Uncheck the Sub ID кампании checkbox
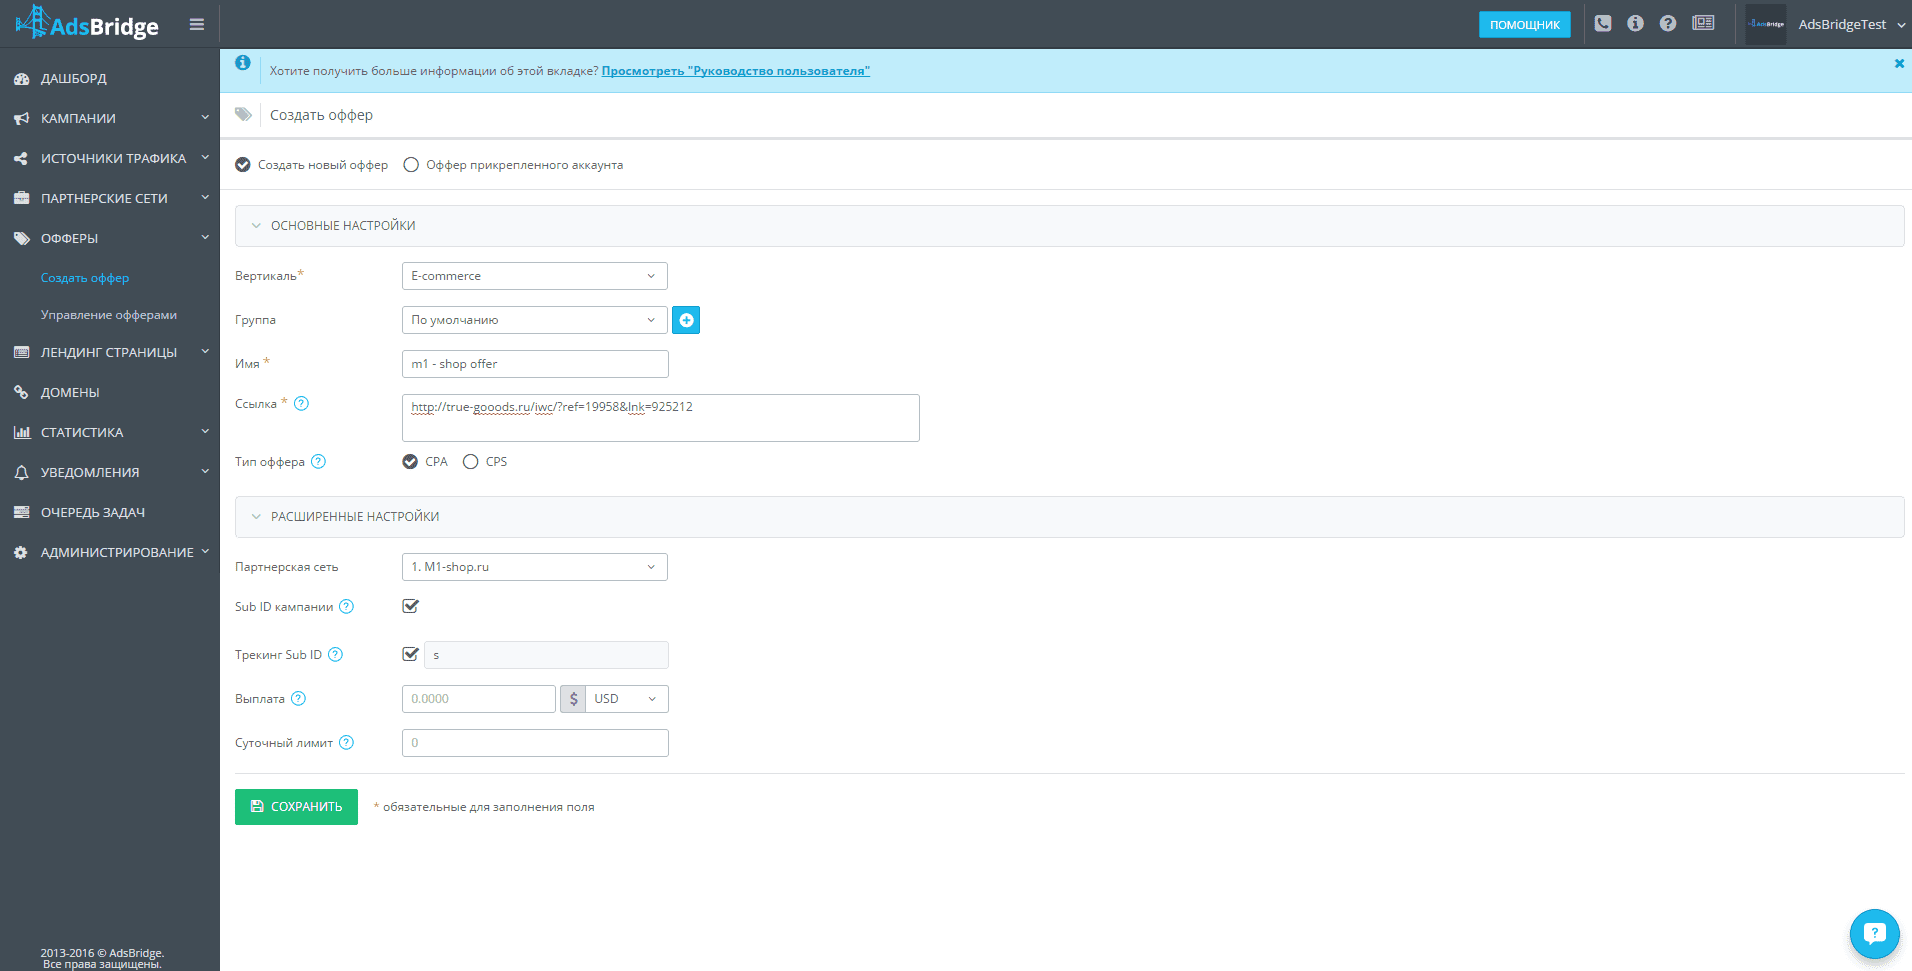This screenshot has width=1912, height=971. click(x=410, y=606)
